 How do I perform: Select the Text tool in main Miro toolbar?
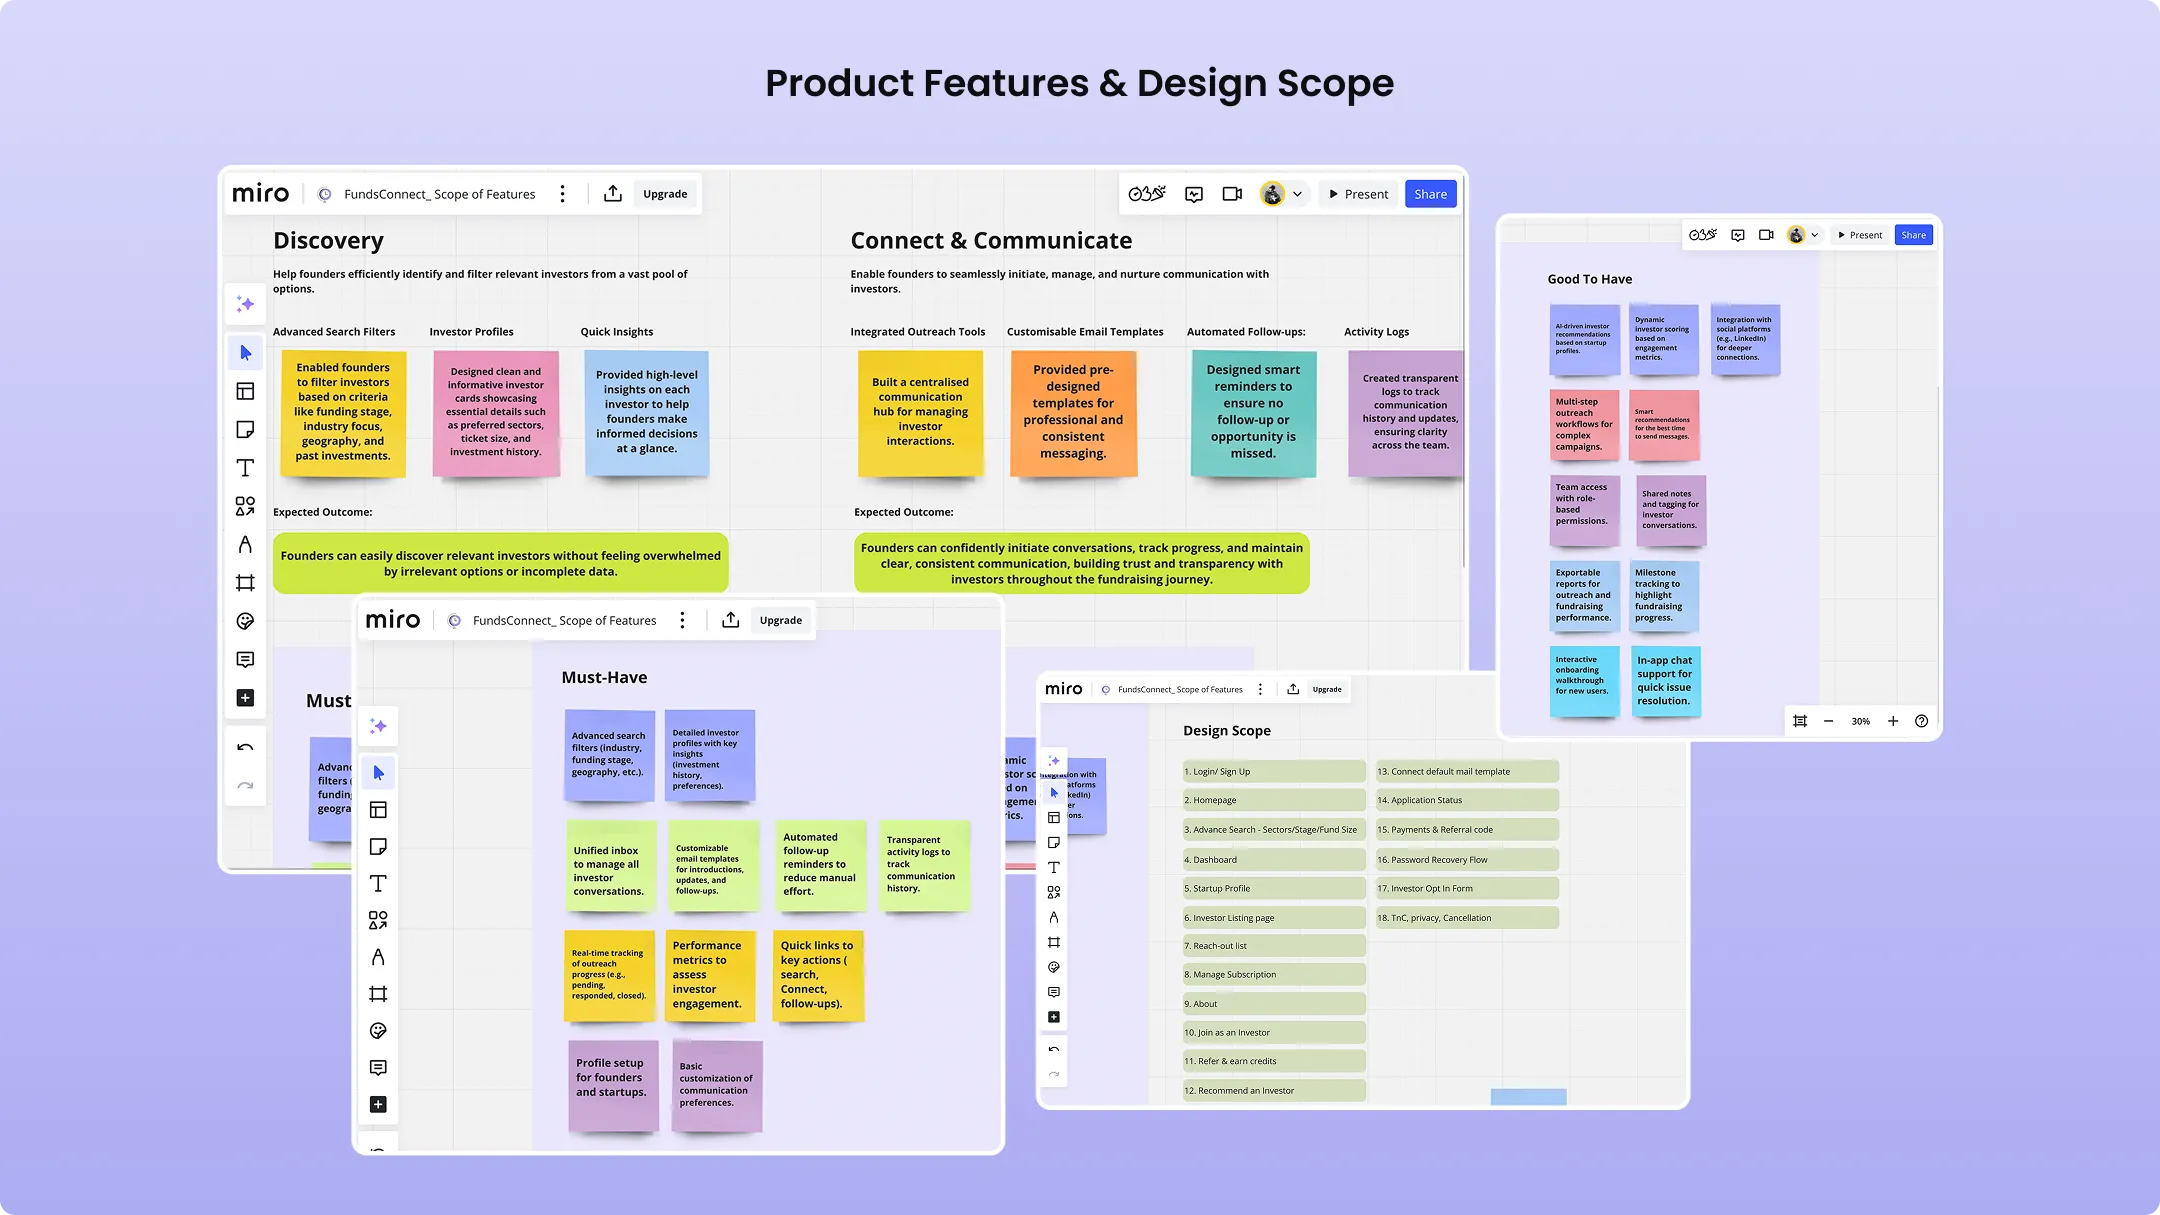coord(245,468)
